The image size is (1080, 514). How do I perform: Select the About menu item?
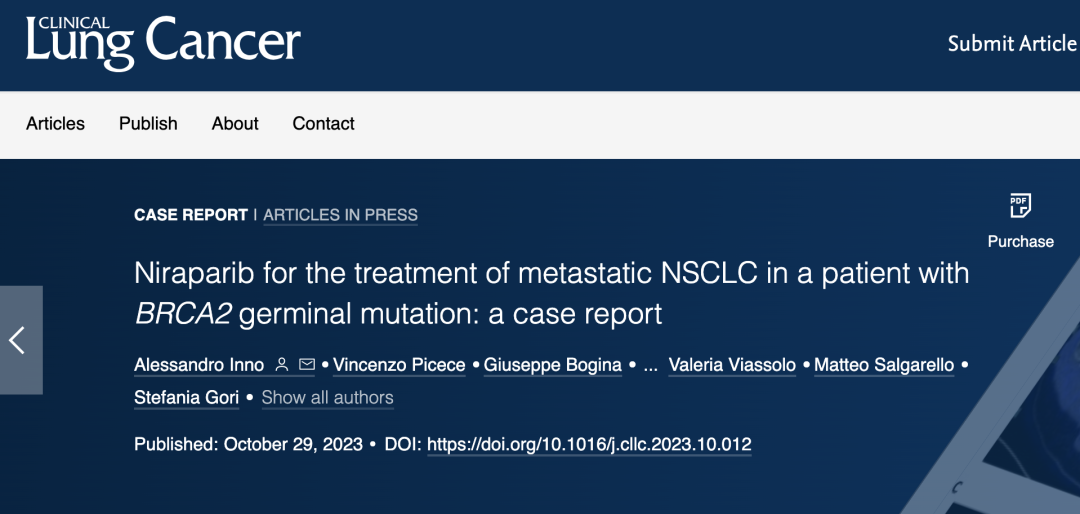[235, 124]
